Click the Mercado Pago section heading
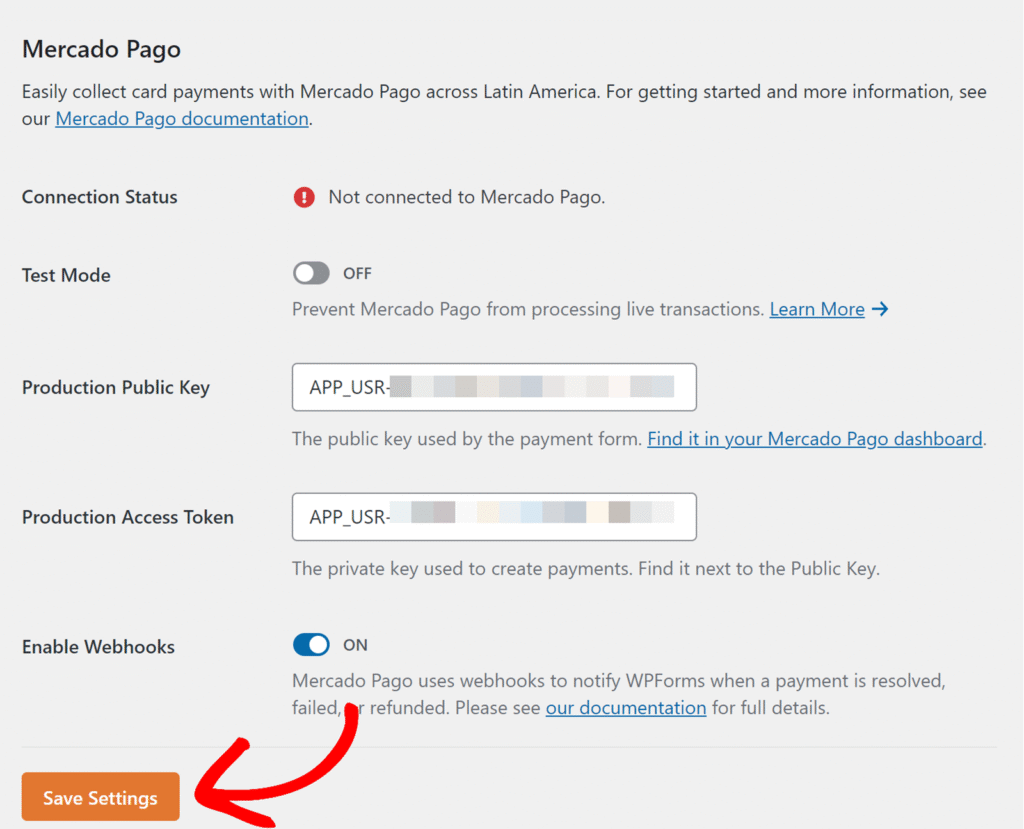 click(x=101, y=49)
